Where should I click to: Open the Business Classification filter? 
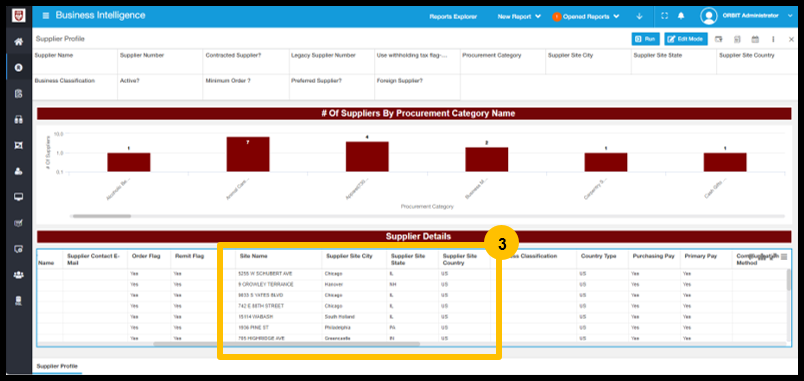(x=75, y=87)
